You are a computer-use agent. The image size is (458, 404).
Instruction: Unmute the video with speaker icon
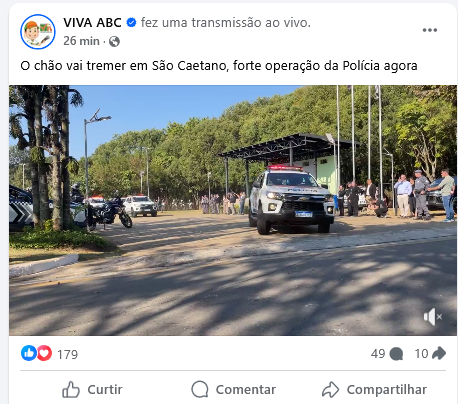pyautogui.click(x=432, y=317)
